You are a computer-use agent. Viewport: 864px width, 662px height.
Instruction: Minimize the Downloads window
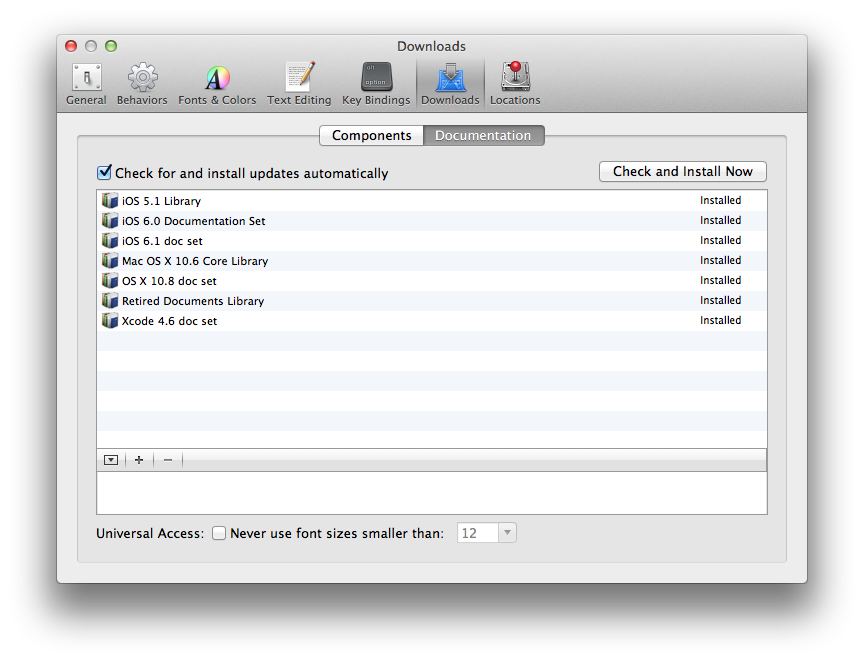(91, 46)
